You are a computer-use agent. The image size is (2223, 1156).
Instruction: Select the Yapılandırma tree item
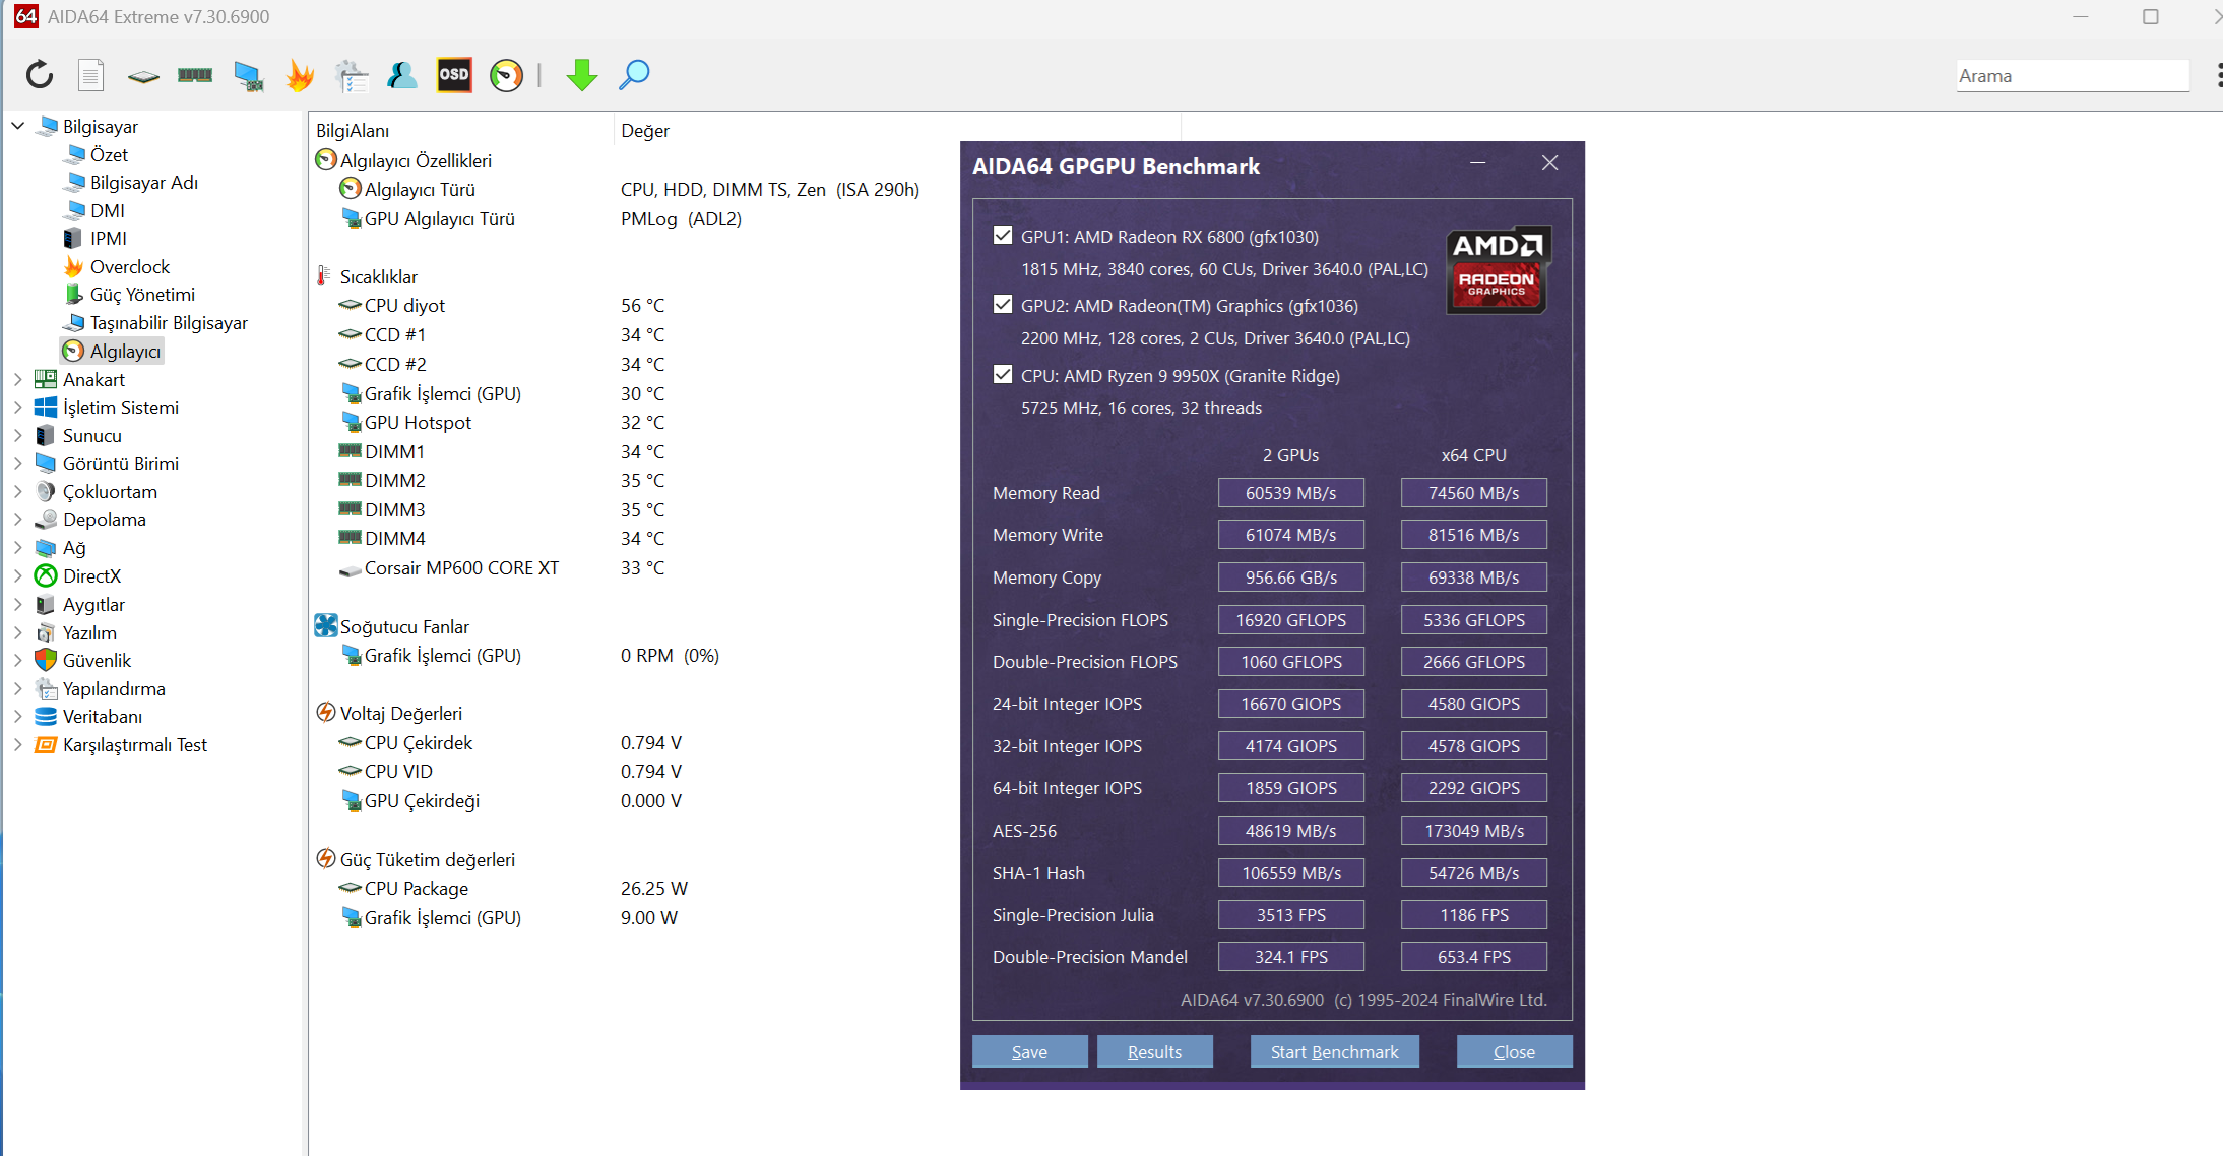[114, 688]
